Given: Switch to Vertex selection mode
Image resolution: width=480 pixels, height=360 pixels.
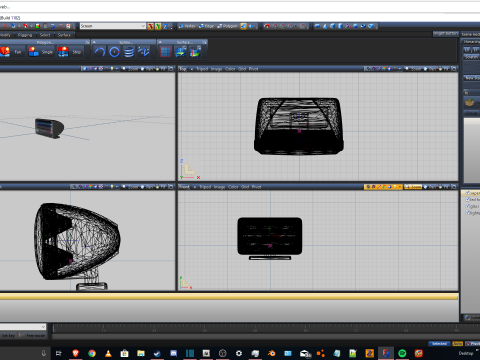Looking at the screenshot, I should pyautogui.click(x=187, y=26).
